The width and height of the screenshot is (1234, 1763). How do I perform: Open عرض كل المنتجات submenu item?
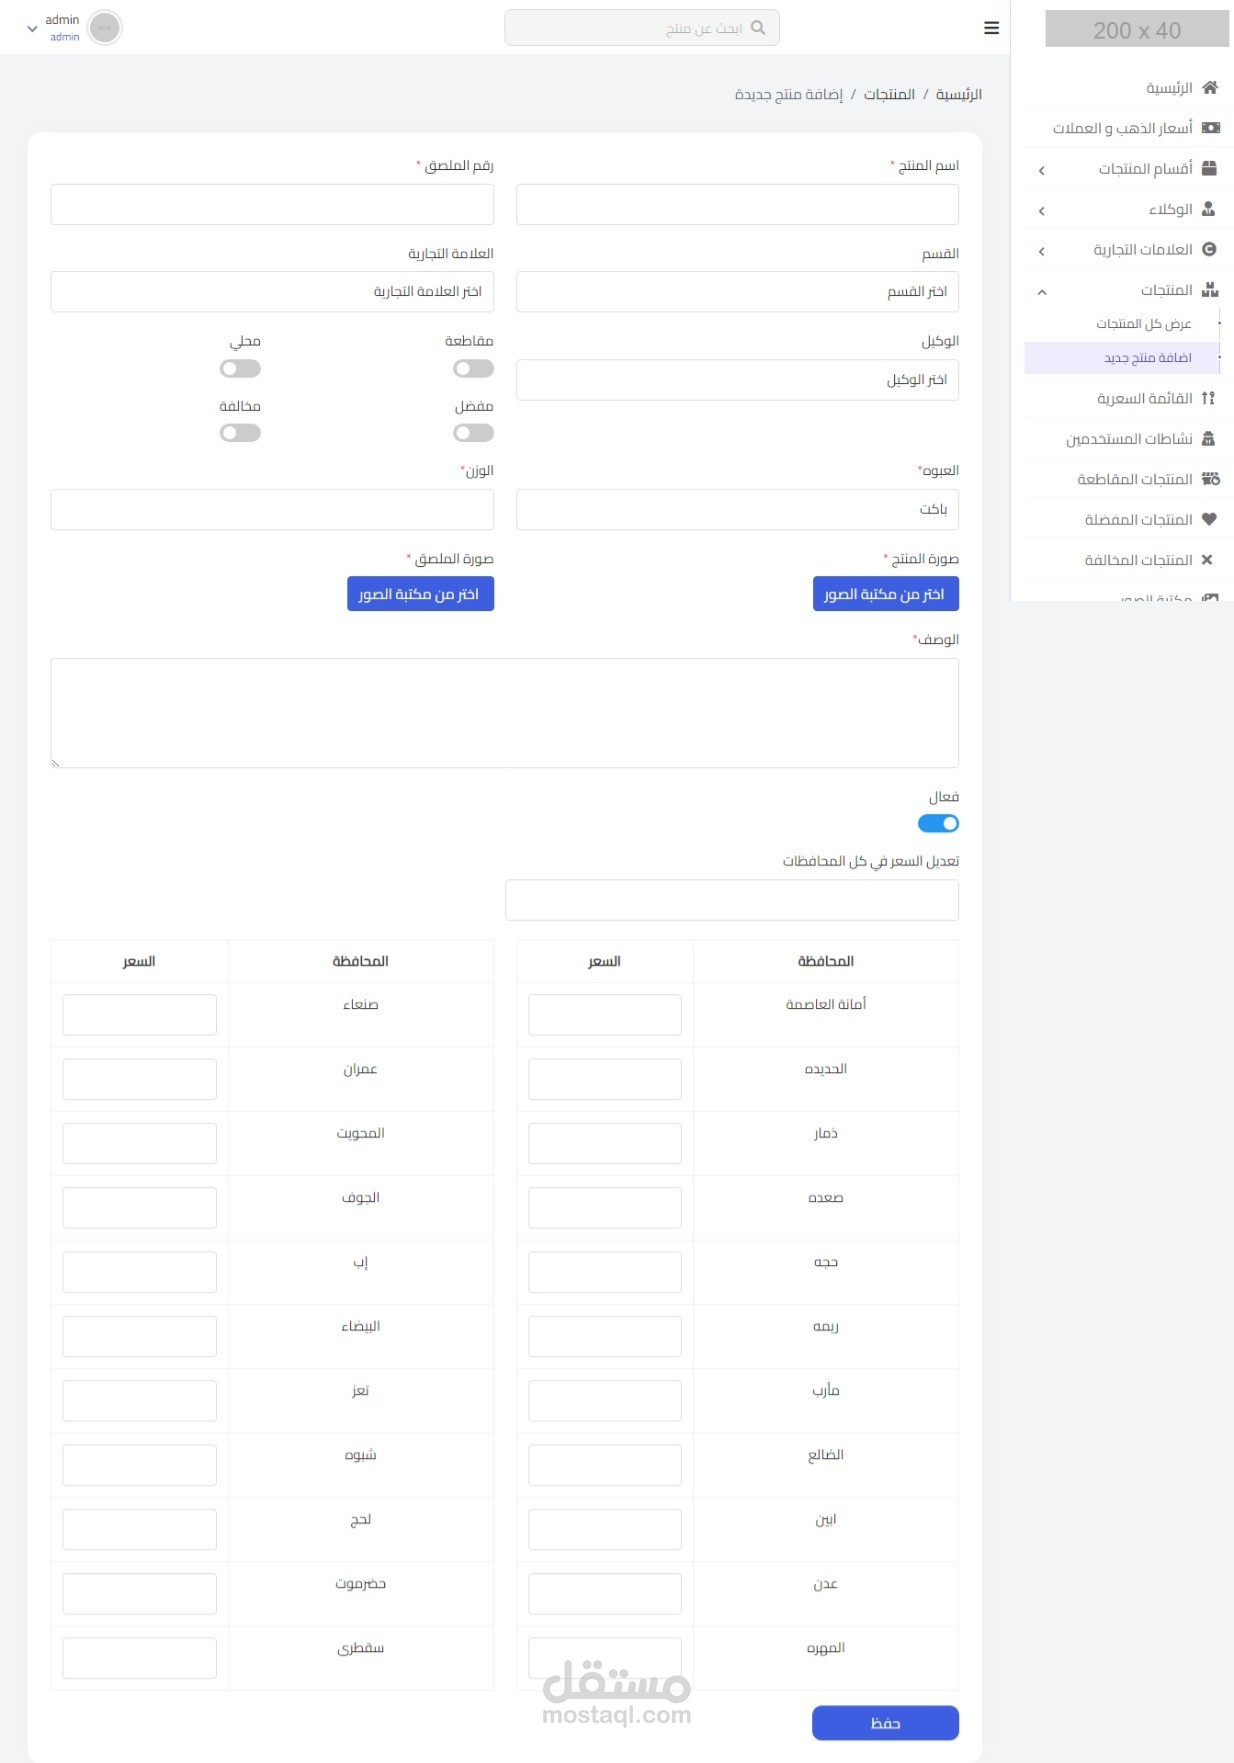[1143, 324]
